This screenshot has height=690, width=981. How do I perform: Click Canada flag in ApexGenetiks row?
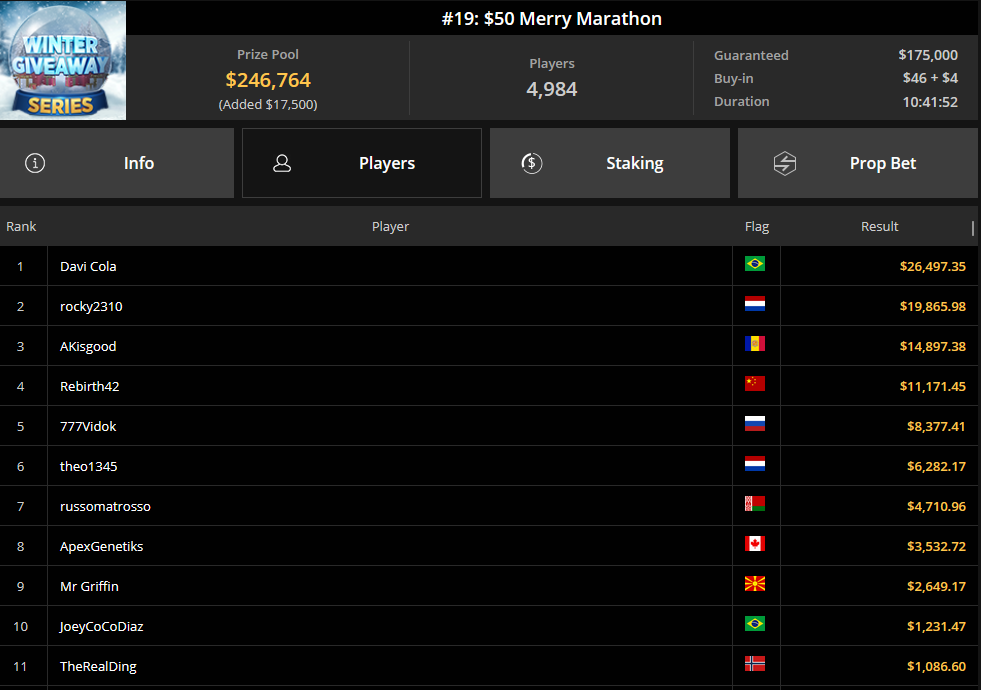pyautogui.click(x=755, y=544)
